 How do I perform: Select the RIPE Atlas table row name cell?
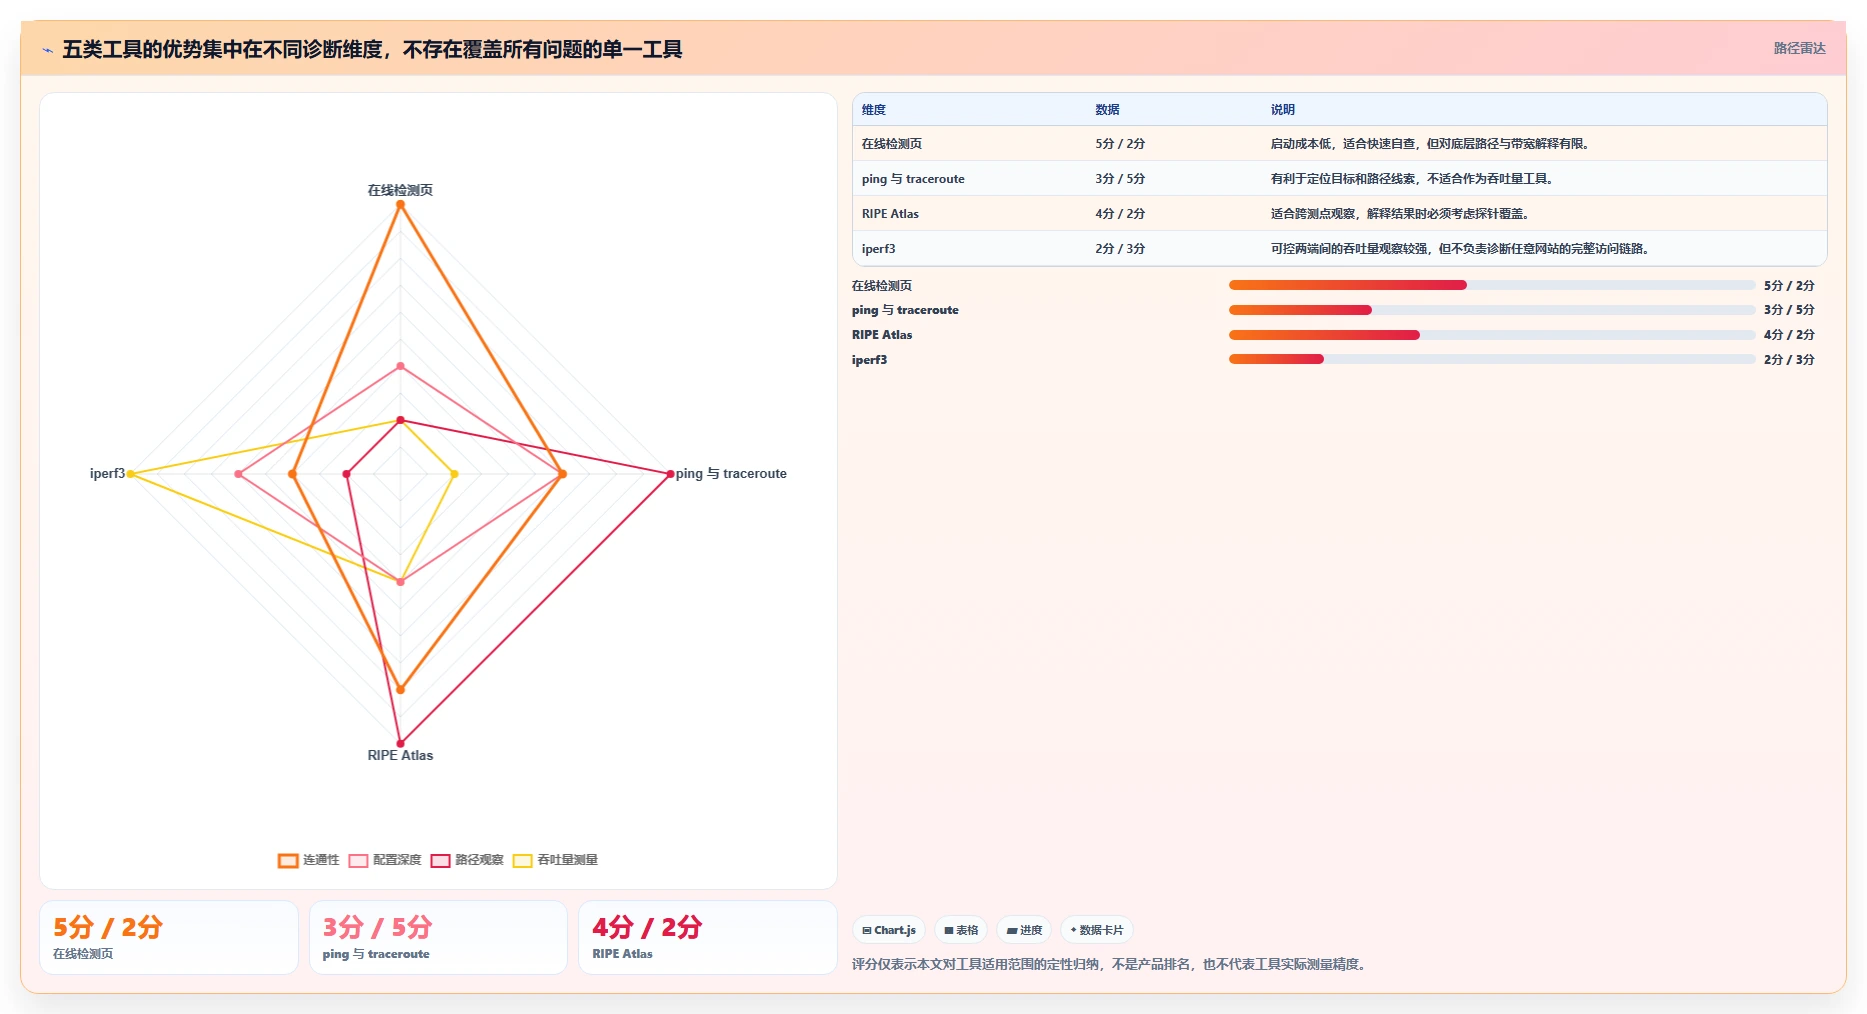(969, 214)
